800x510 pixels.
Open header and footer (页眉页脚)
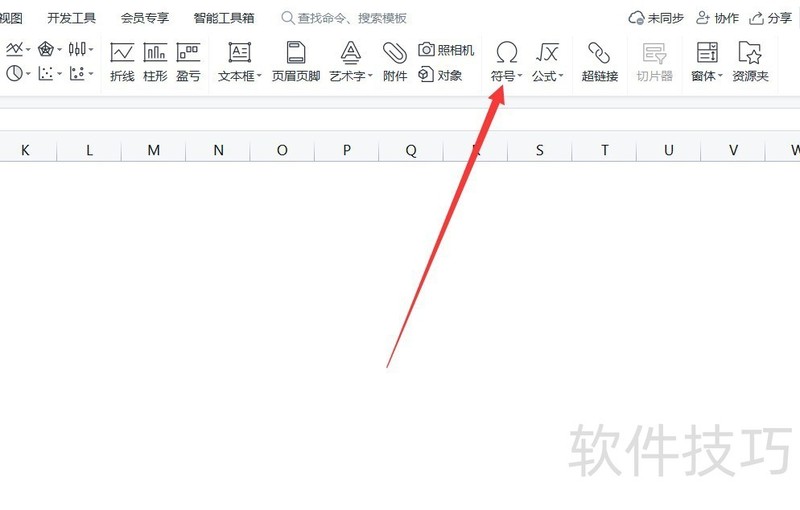pyautogui.click(x=296, y=62)
